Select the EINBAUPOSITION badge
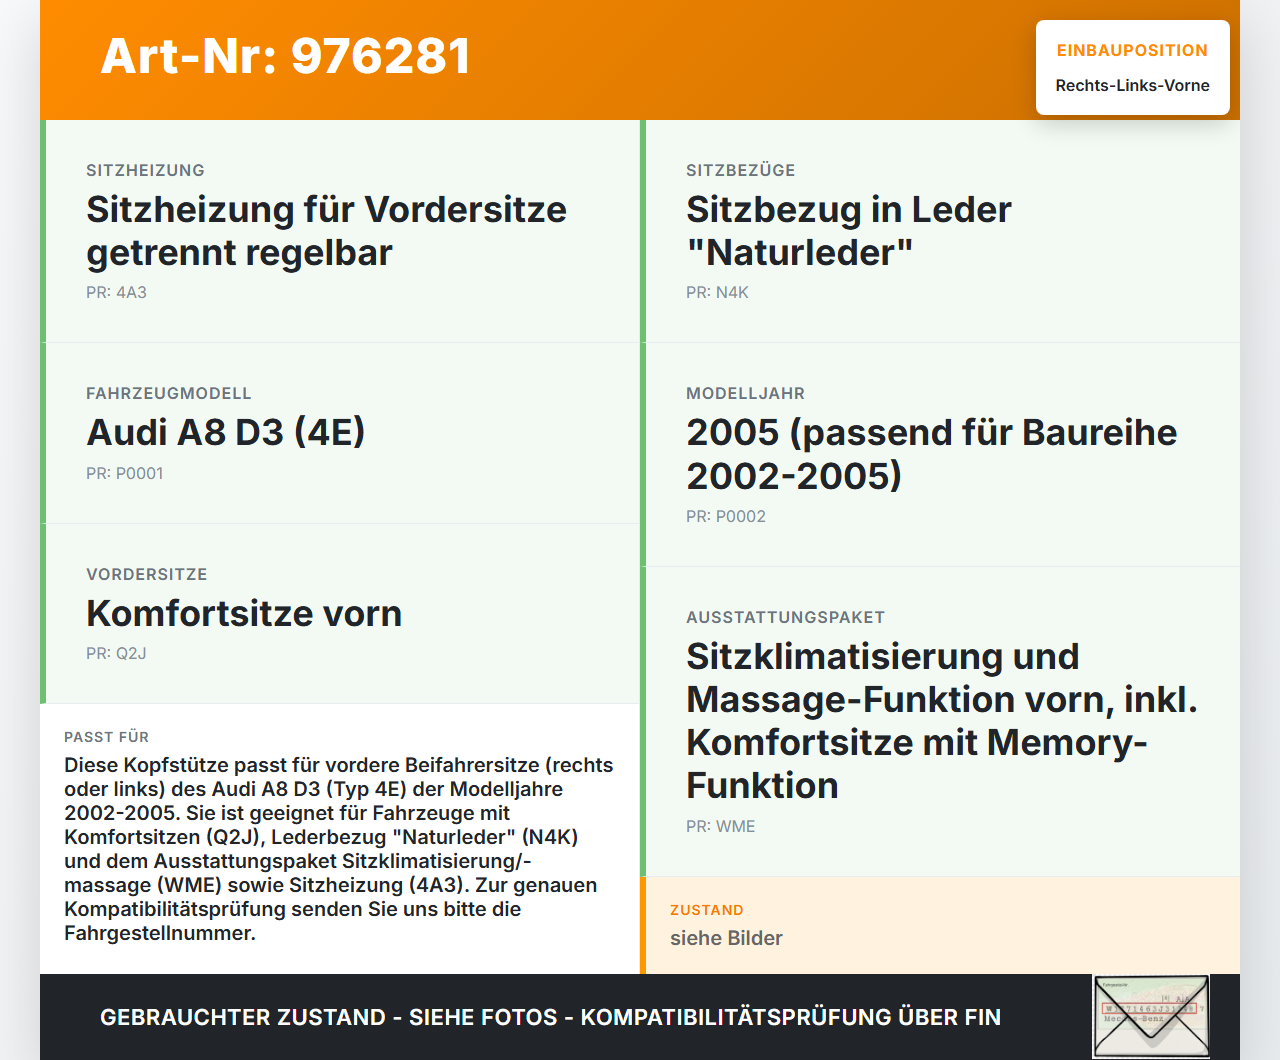Screen dimensions: 1280x1060 (x=1132, y=50)
